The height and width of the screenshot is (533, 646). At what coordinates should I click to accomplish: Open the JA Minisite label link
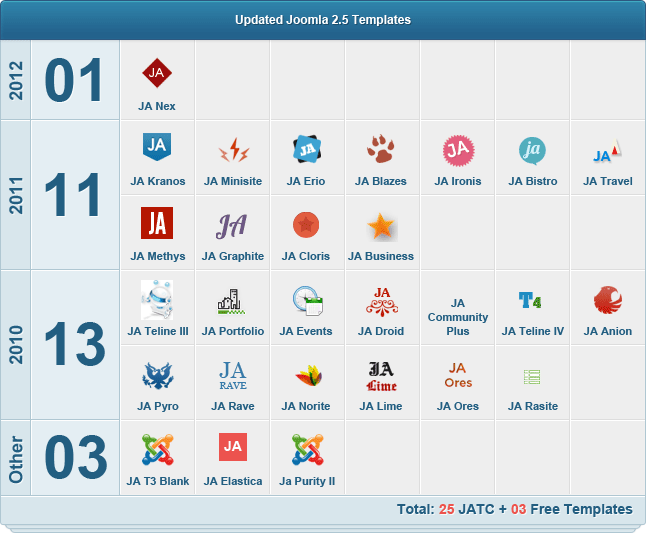(233, 181)
